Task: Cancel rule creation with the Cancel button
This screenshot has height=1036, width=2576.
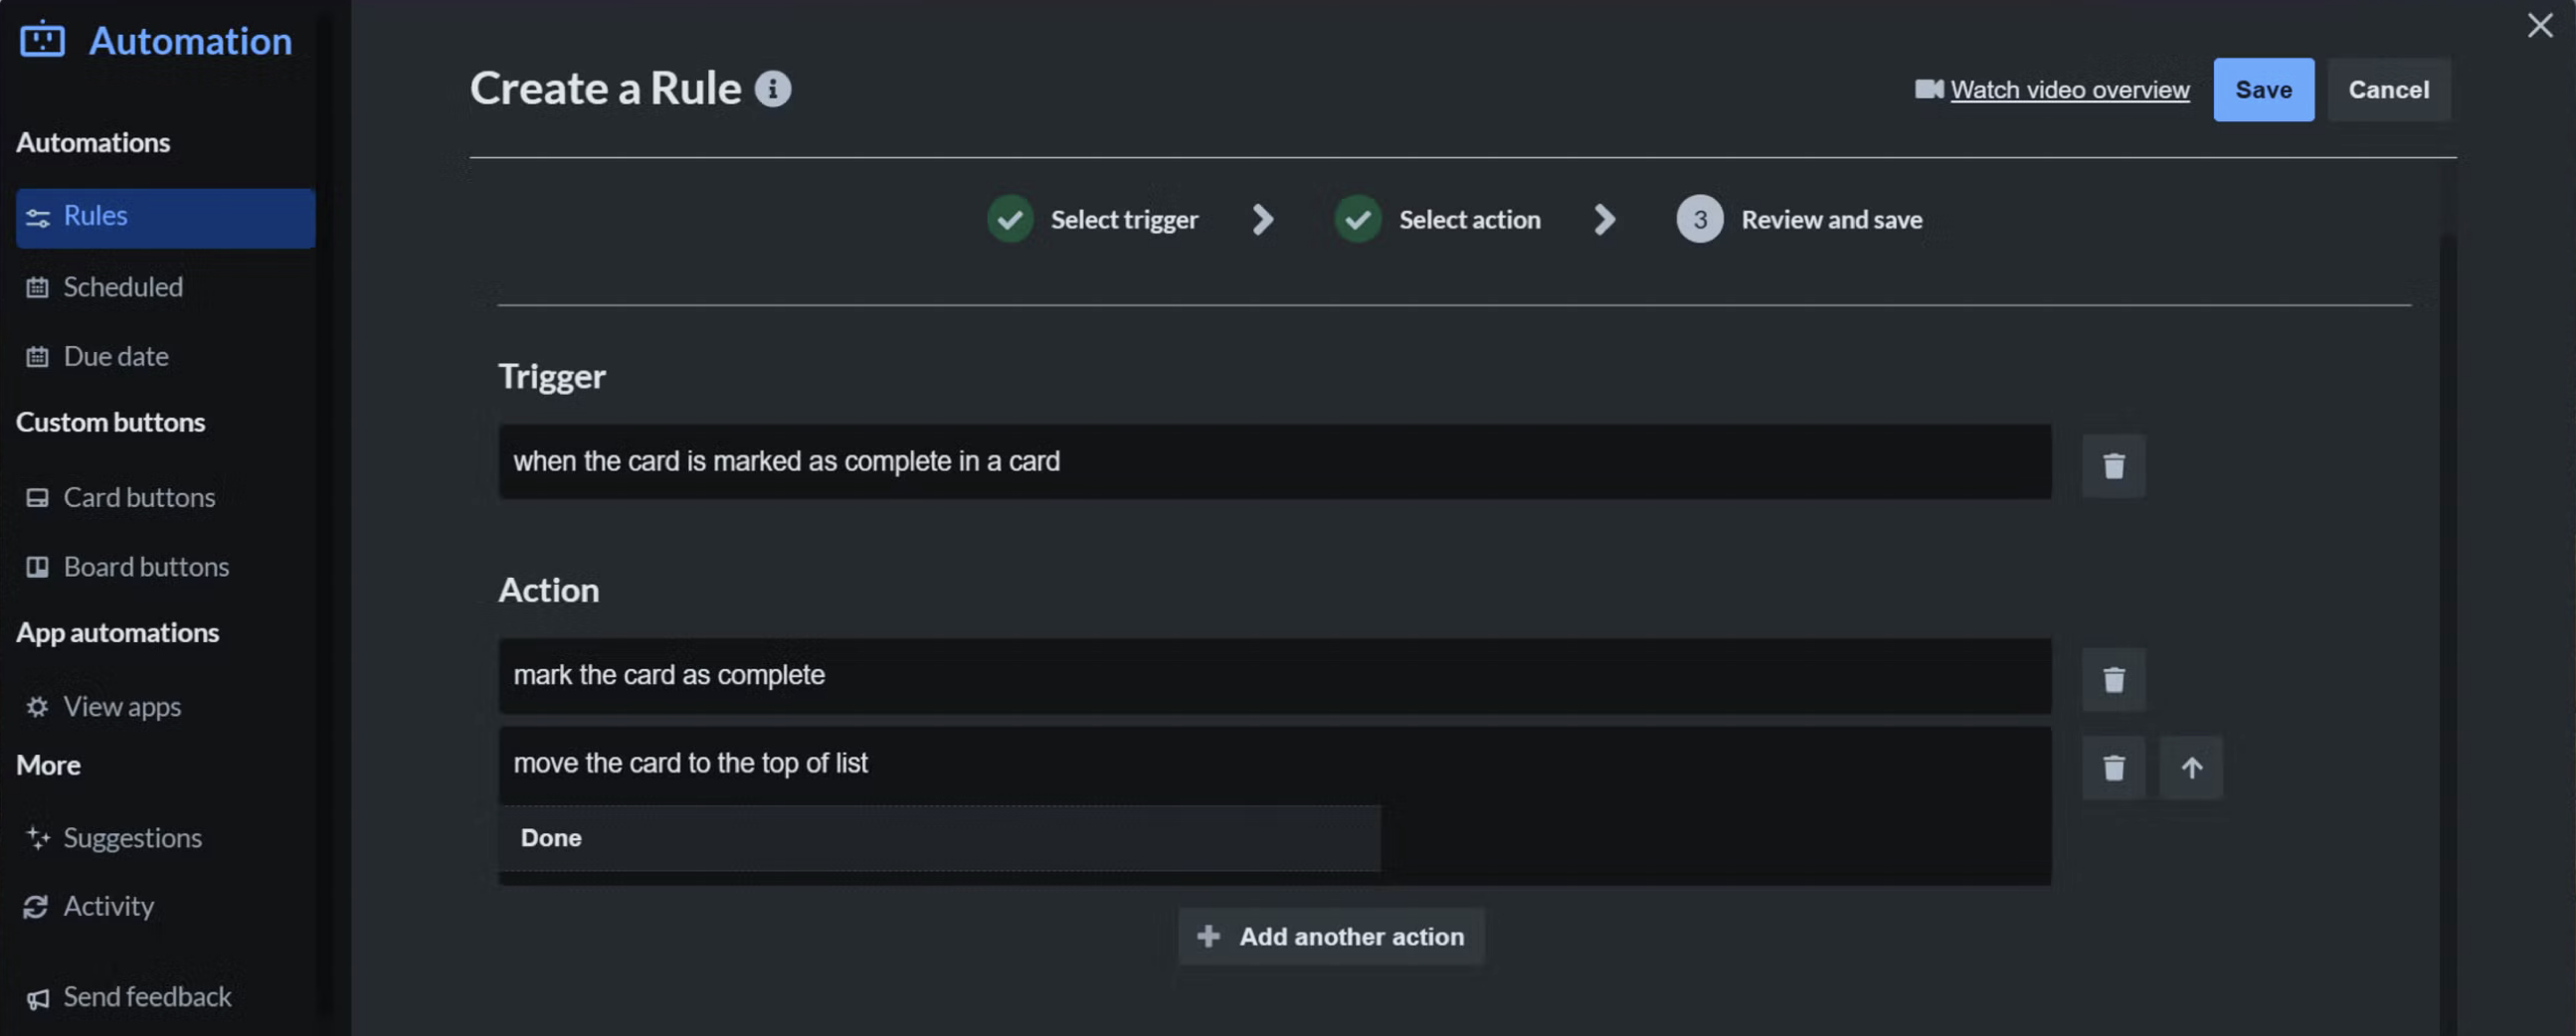Action: click(x=2388, y=90)
